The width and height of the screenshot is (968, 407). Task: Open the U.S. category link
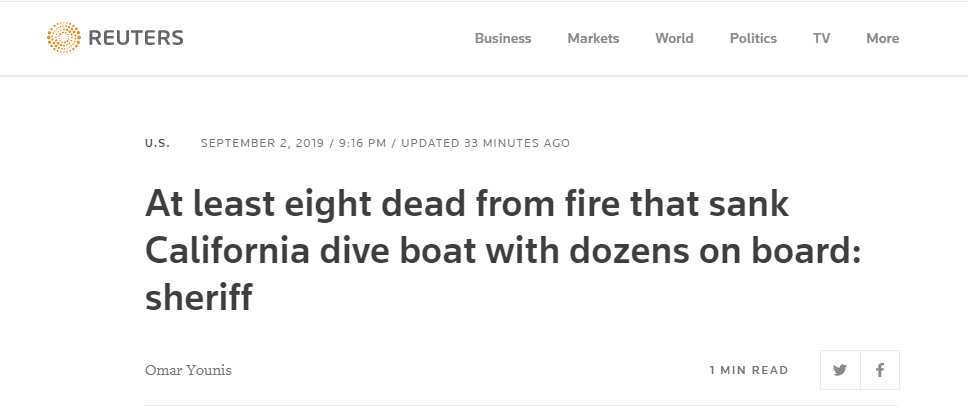coord(157,143)
